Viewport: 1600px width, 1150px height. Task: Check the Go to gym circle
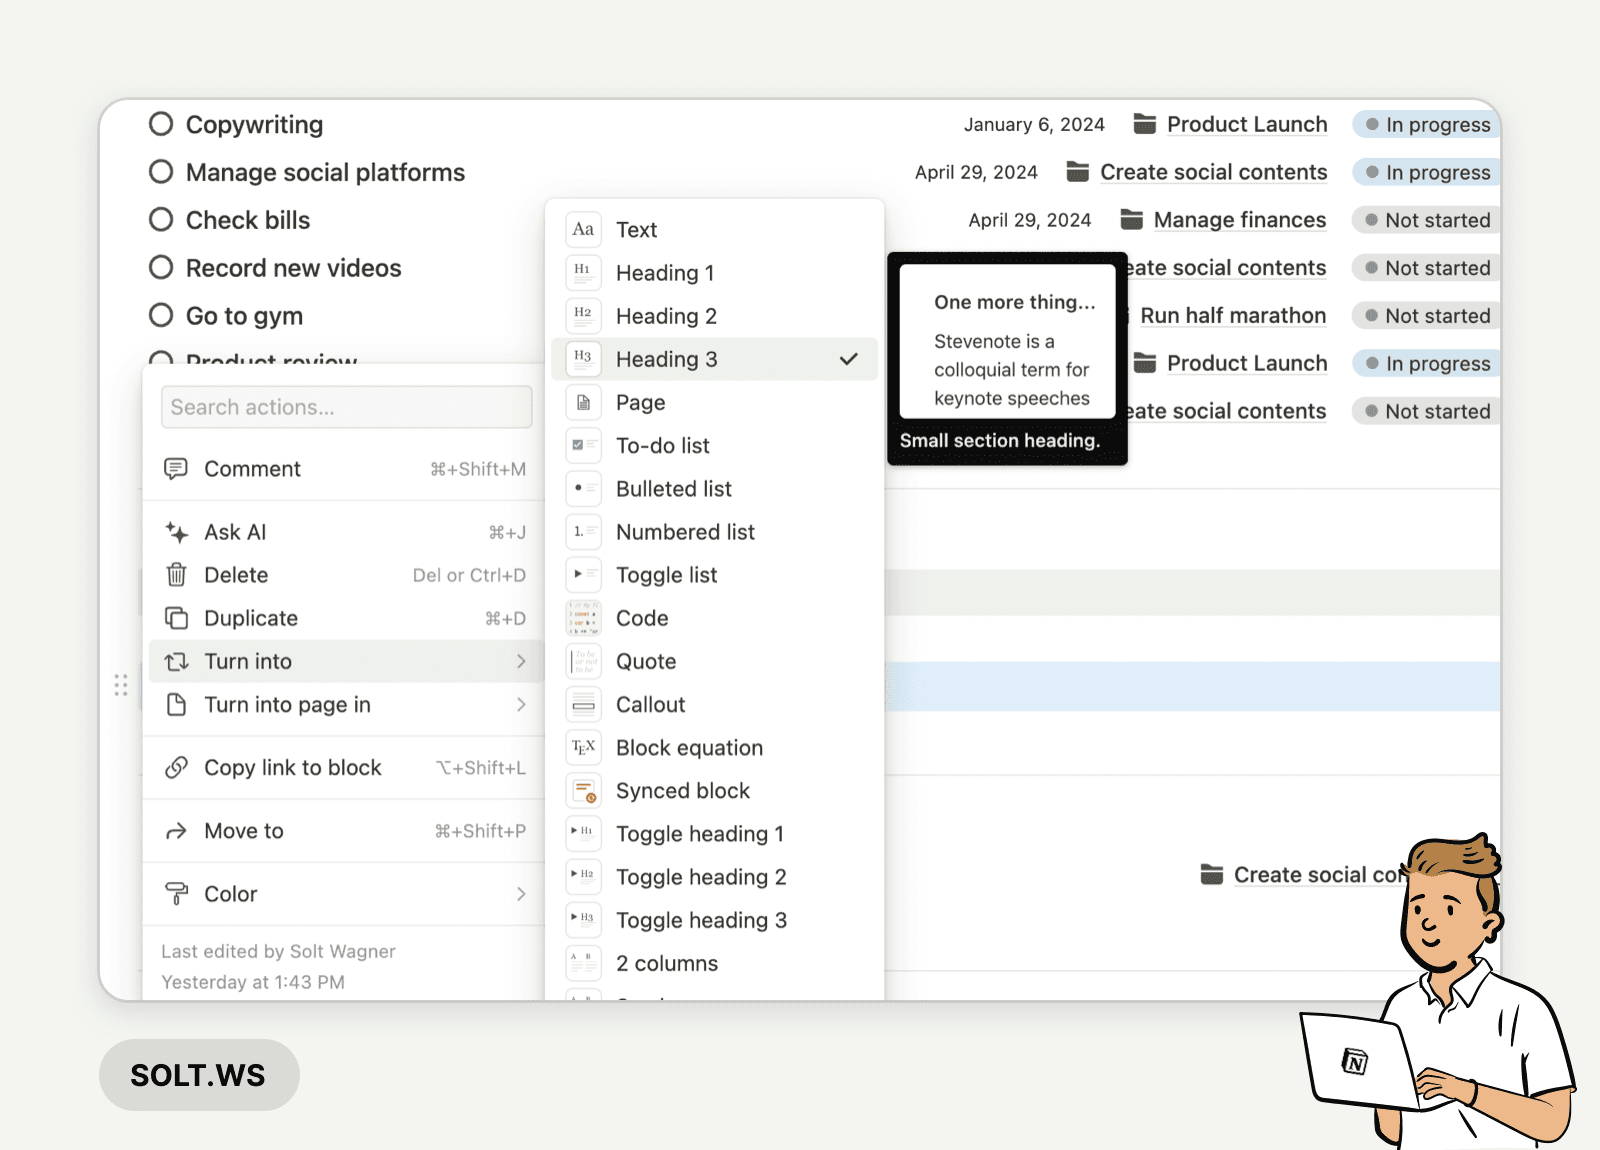click(x=161, y=316)
